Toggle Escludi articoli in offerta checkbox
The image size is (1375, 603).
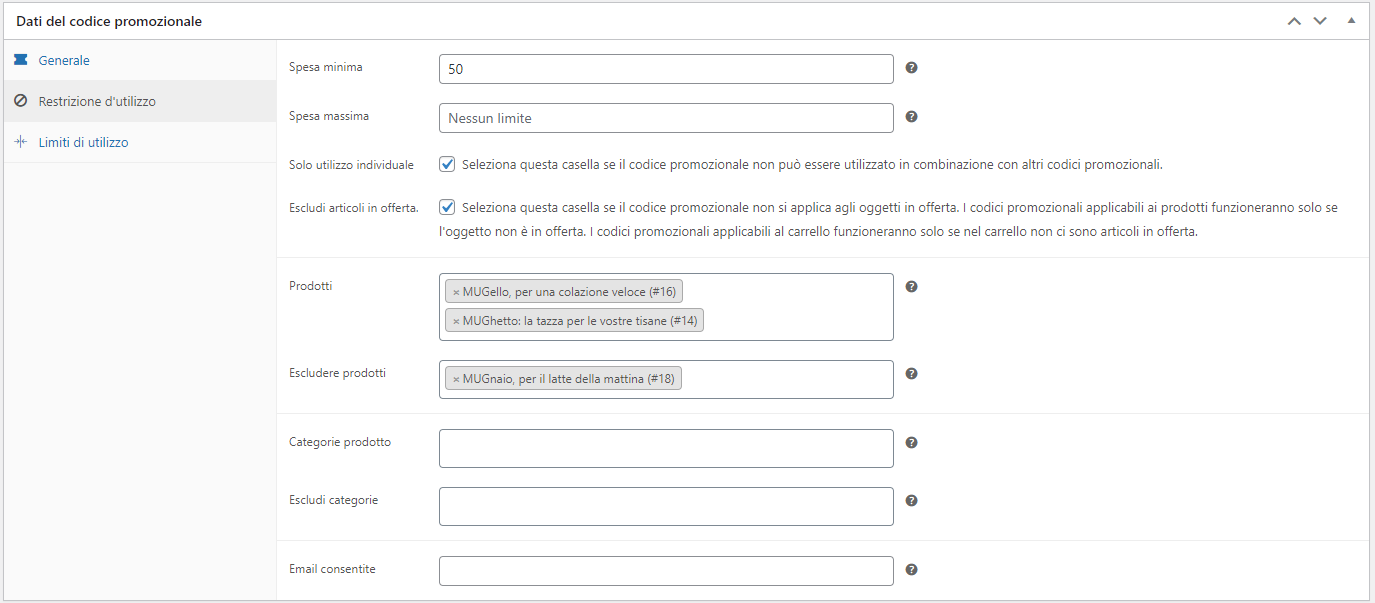pos(447,208)
